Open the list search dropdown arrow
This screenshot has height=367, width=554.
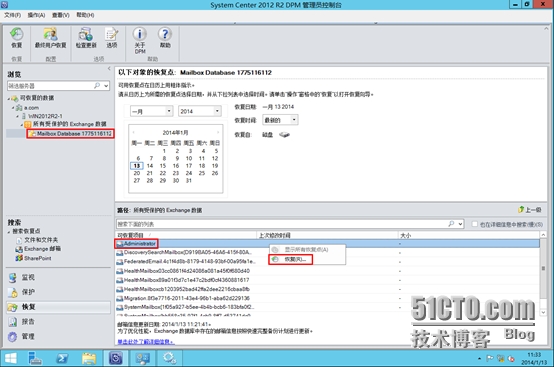460,224
